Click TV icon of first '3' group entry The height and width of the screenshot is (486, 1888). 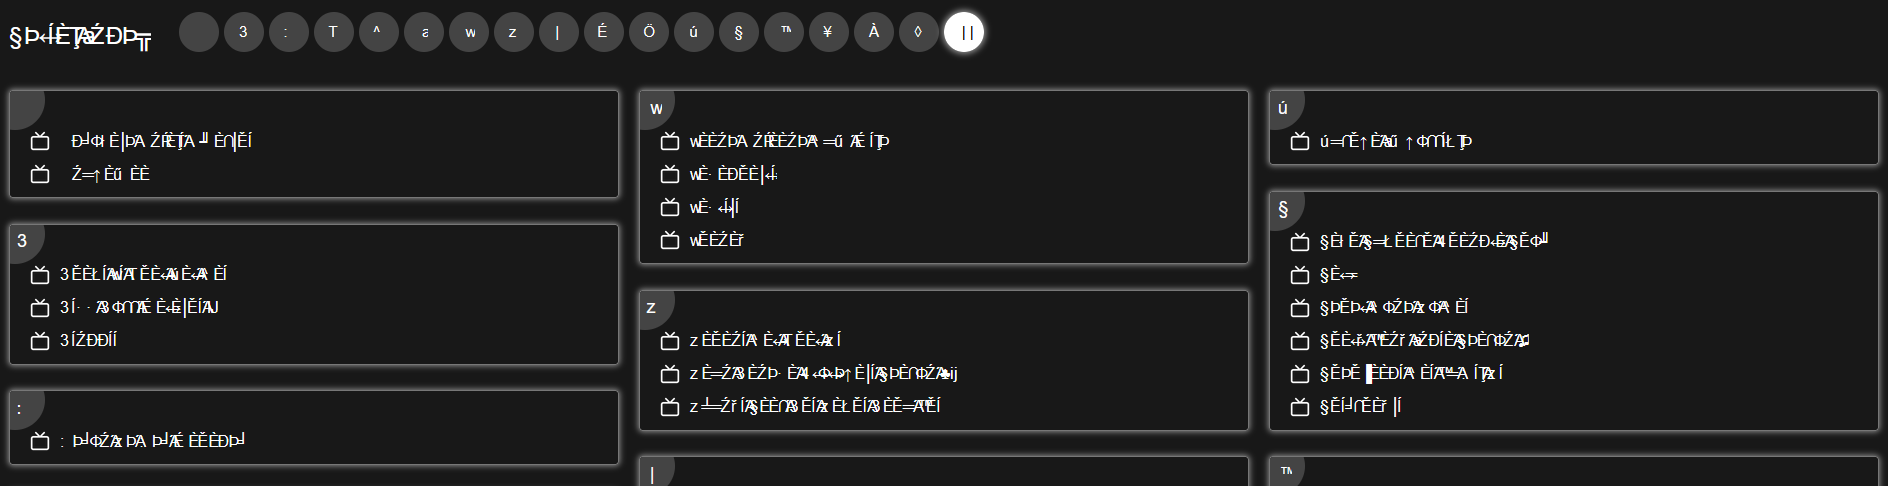point(40,275)
